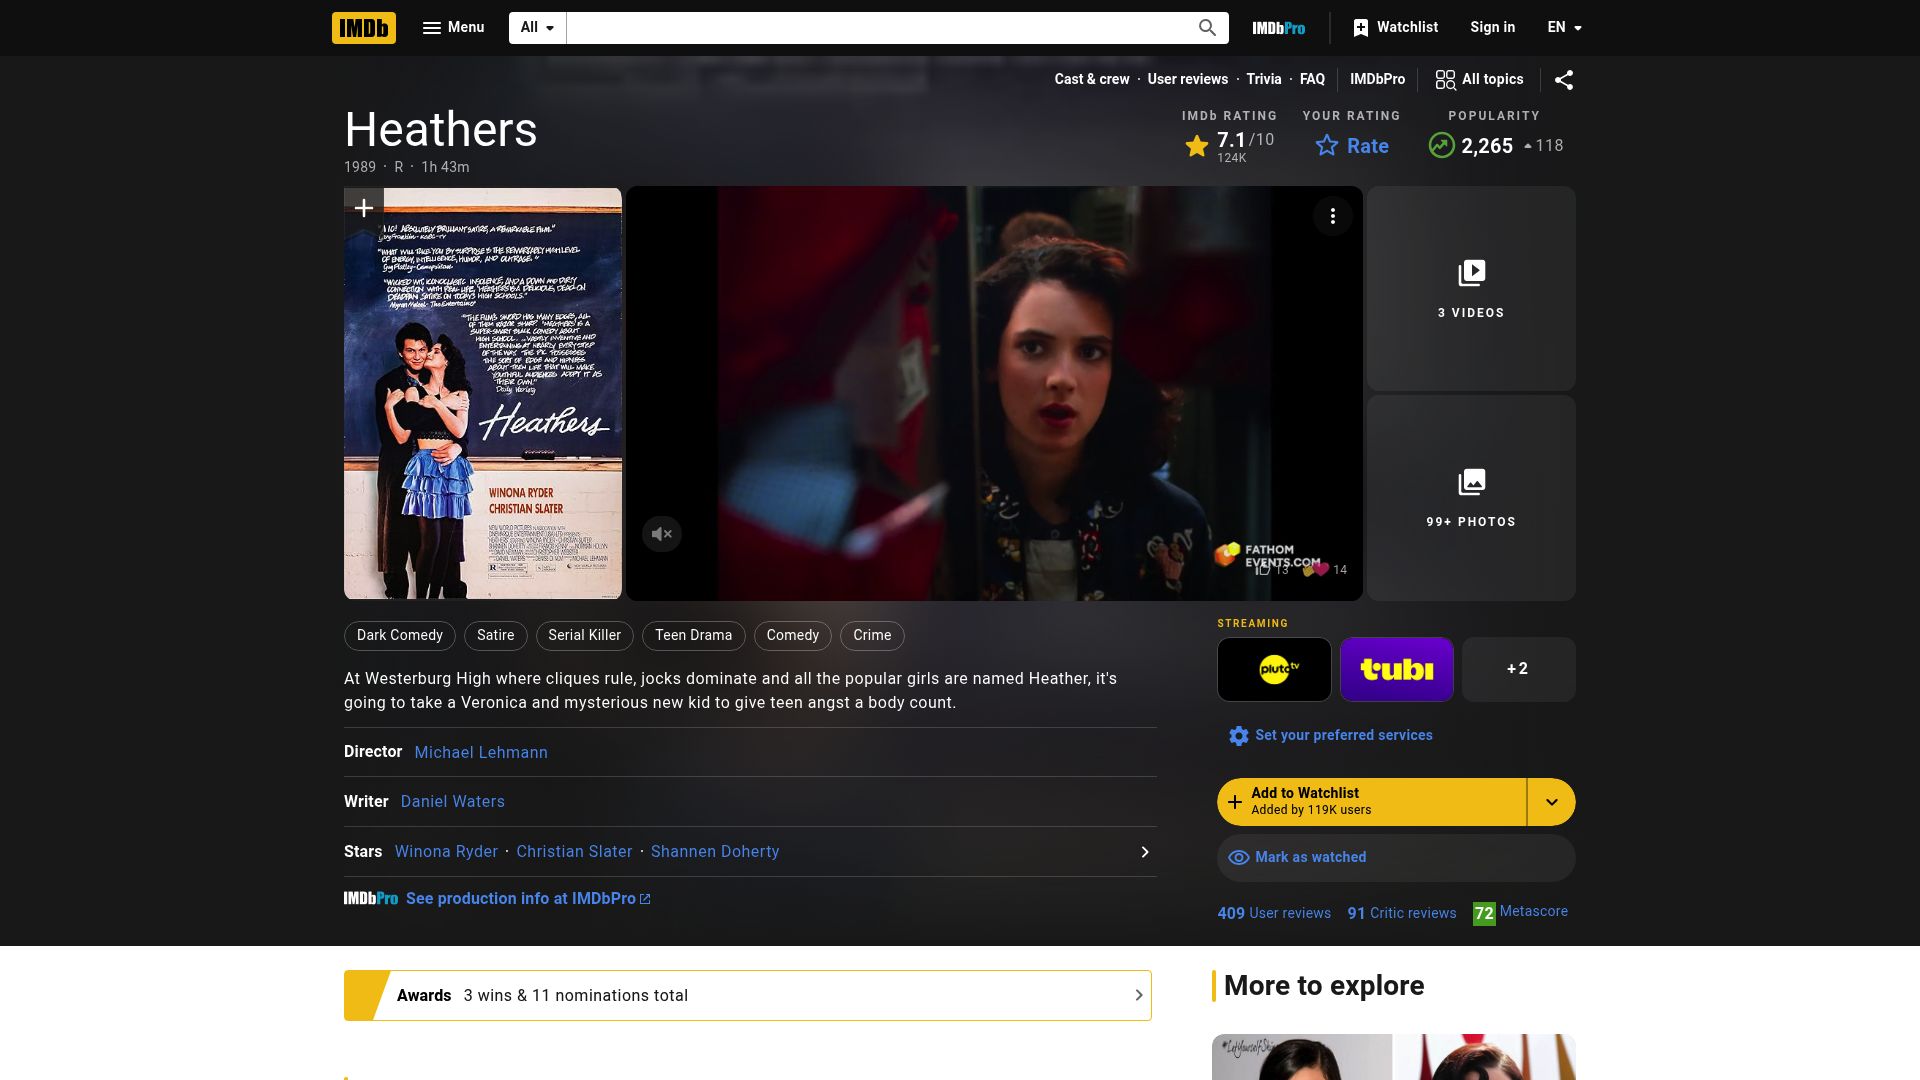This screenshot has width=1920, height=1080.
Task: Open the All search category dropdown
Action: (x=537, y=28)
